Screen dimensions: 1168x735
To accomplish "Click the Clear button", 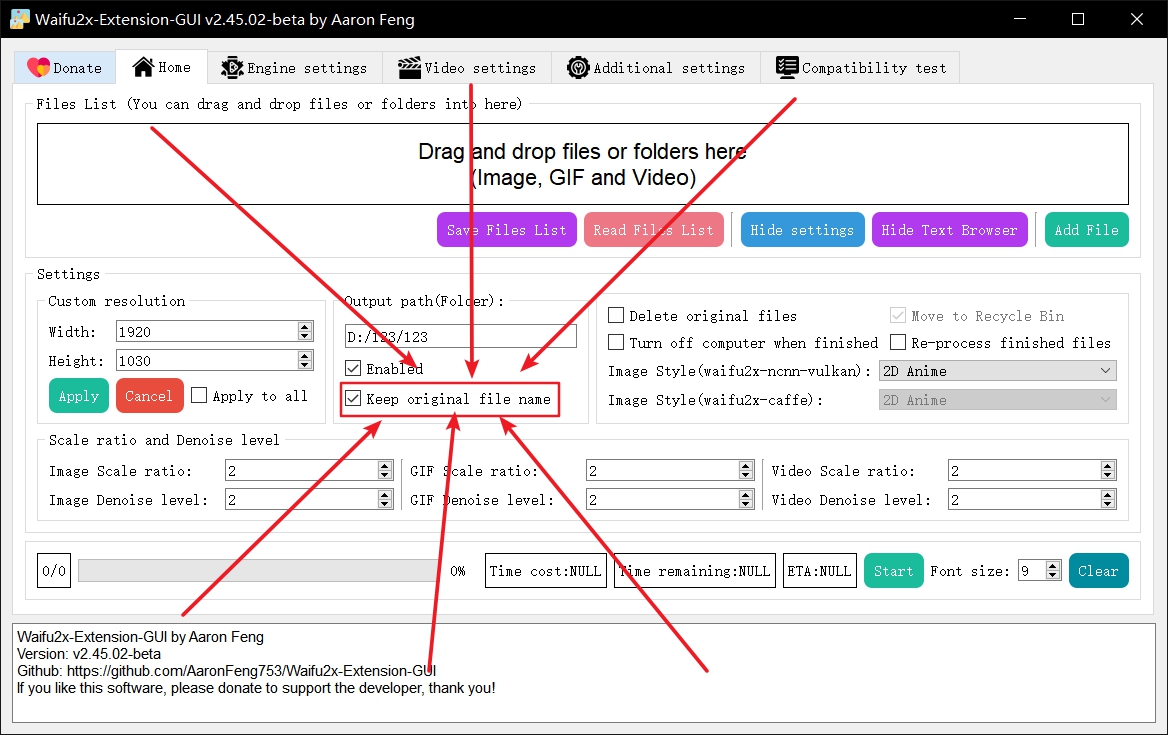I will (1098, 570).
